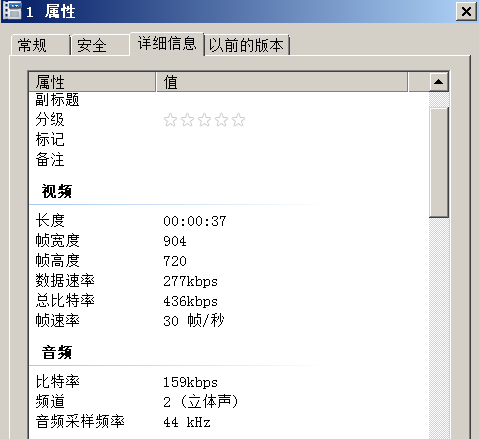The height and width of the screenshot is (439, 479).
Task: Select the 总比特率 property label
Action: (x=65, y=300)
